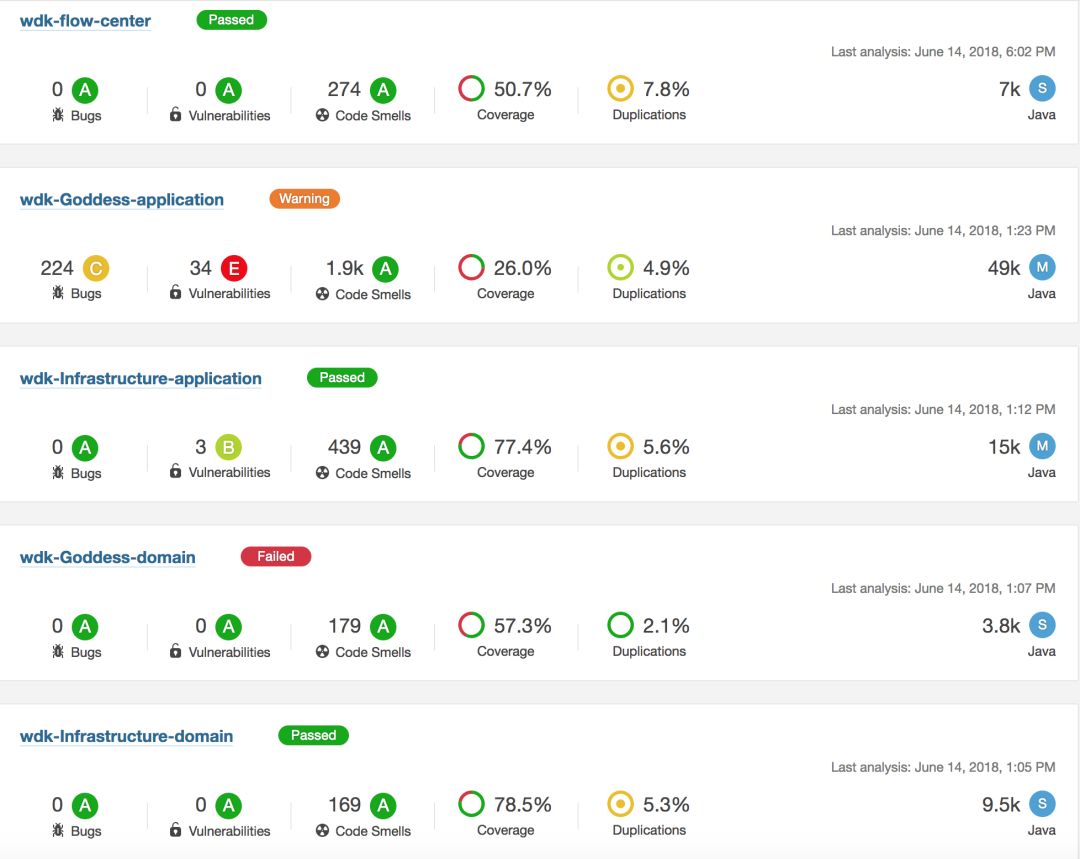This screenshot has height=859, width=1080.
Task: Open wdk-Infrastructure-application project
Action: tap(141, 379)
